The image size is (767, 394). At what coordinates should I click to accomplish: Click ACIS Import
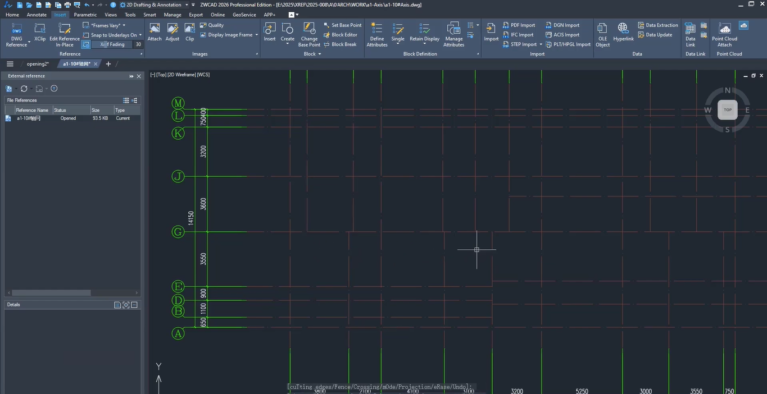(x=562, y=35)
